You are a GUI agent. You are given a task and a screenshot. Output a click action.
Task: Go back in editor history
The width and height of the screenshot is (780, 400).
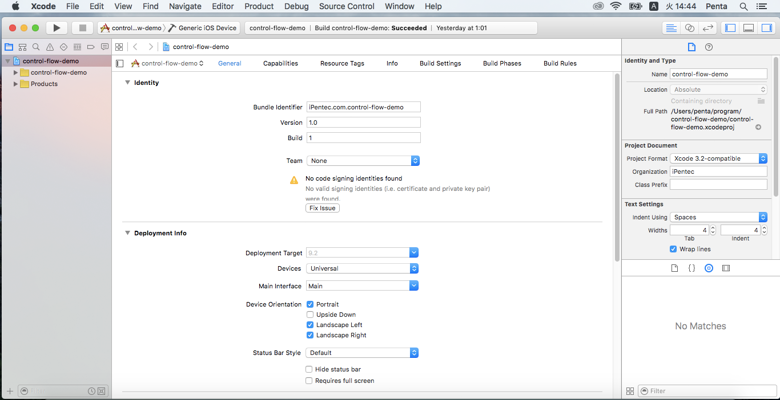point(135,47)
